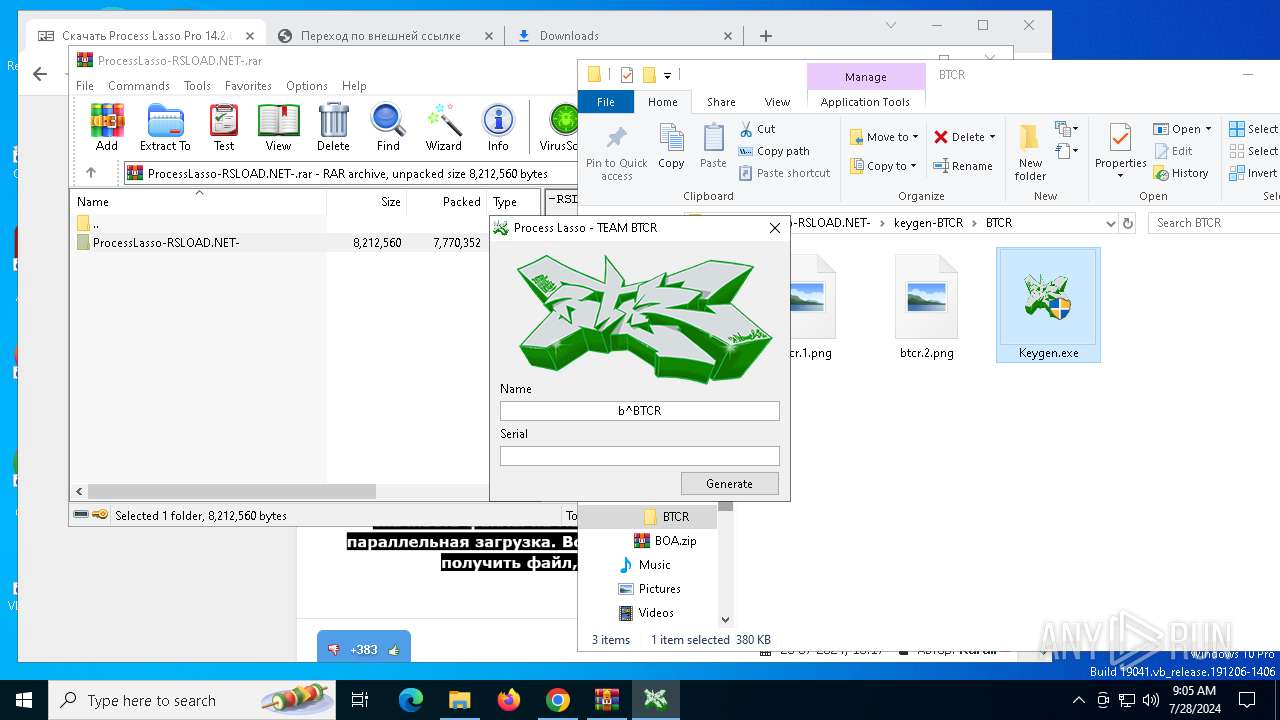The image size is (1280, 720).
Task: Open Microsoft Edge from the taskbar
Action: point(411,700)
